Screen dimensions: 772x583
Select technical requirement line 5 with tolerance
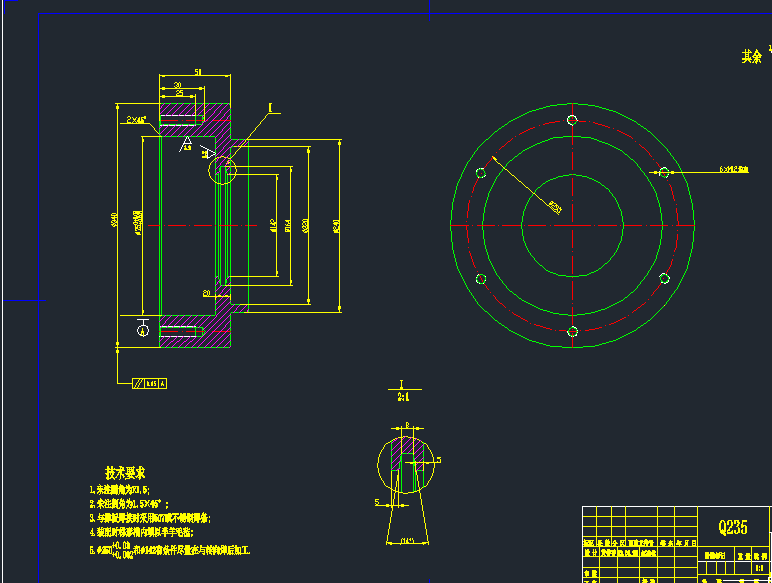[170, 550]
